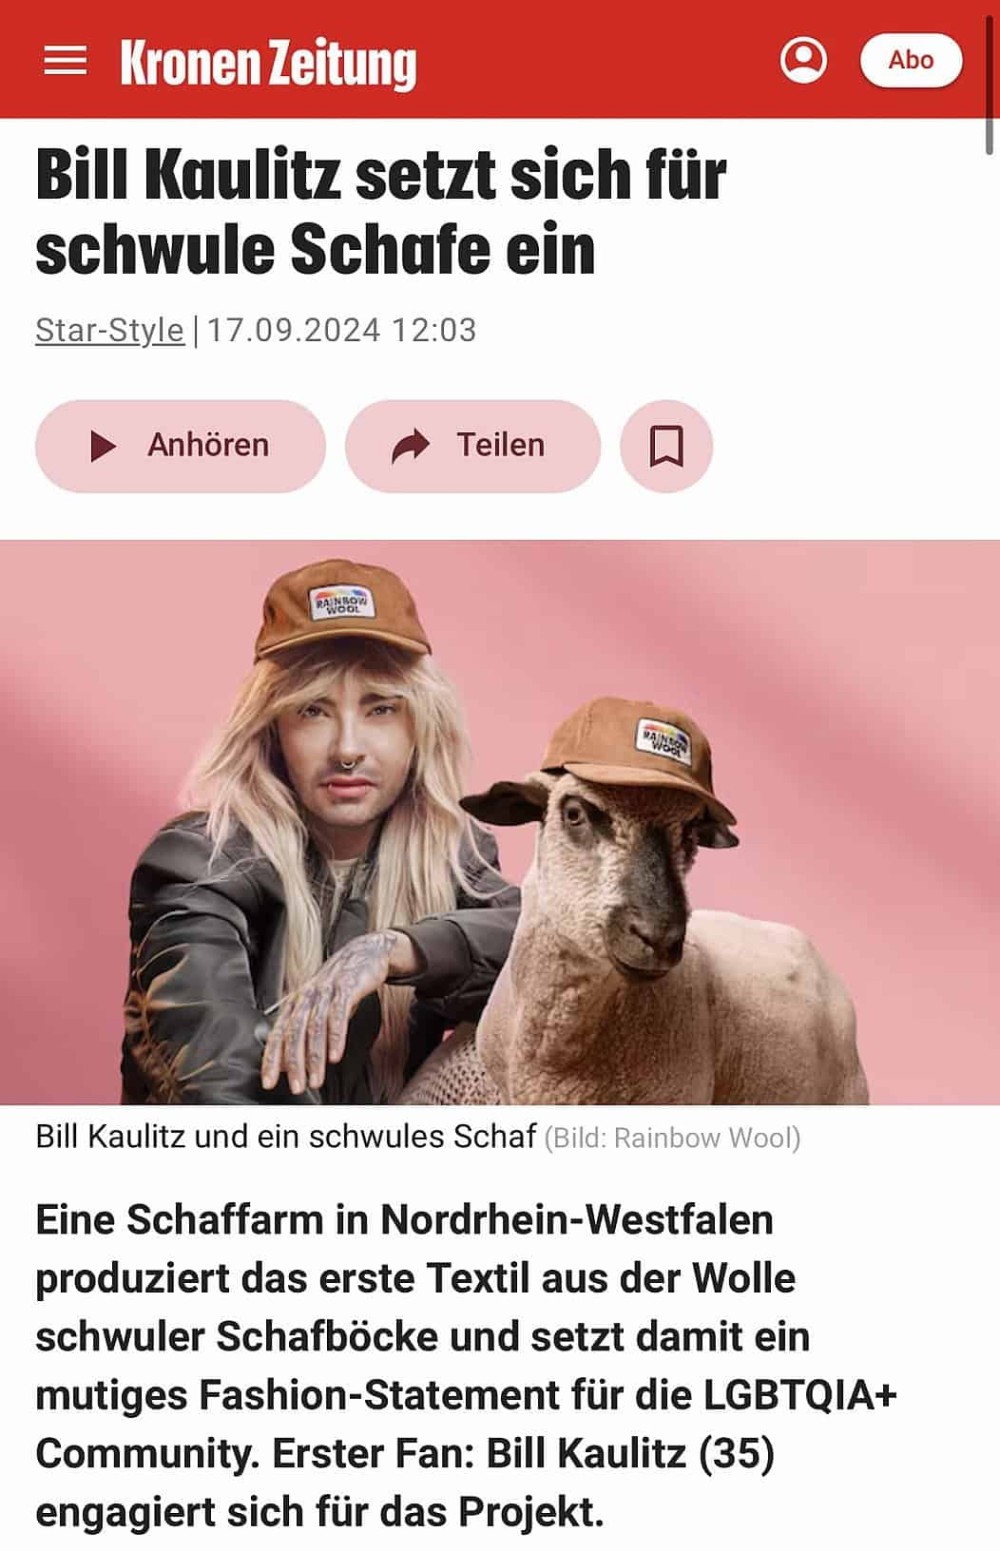Click the 17.09.2024 12:03 timestamp
1000x1551 pixels.
[x=341, y=330]
